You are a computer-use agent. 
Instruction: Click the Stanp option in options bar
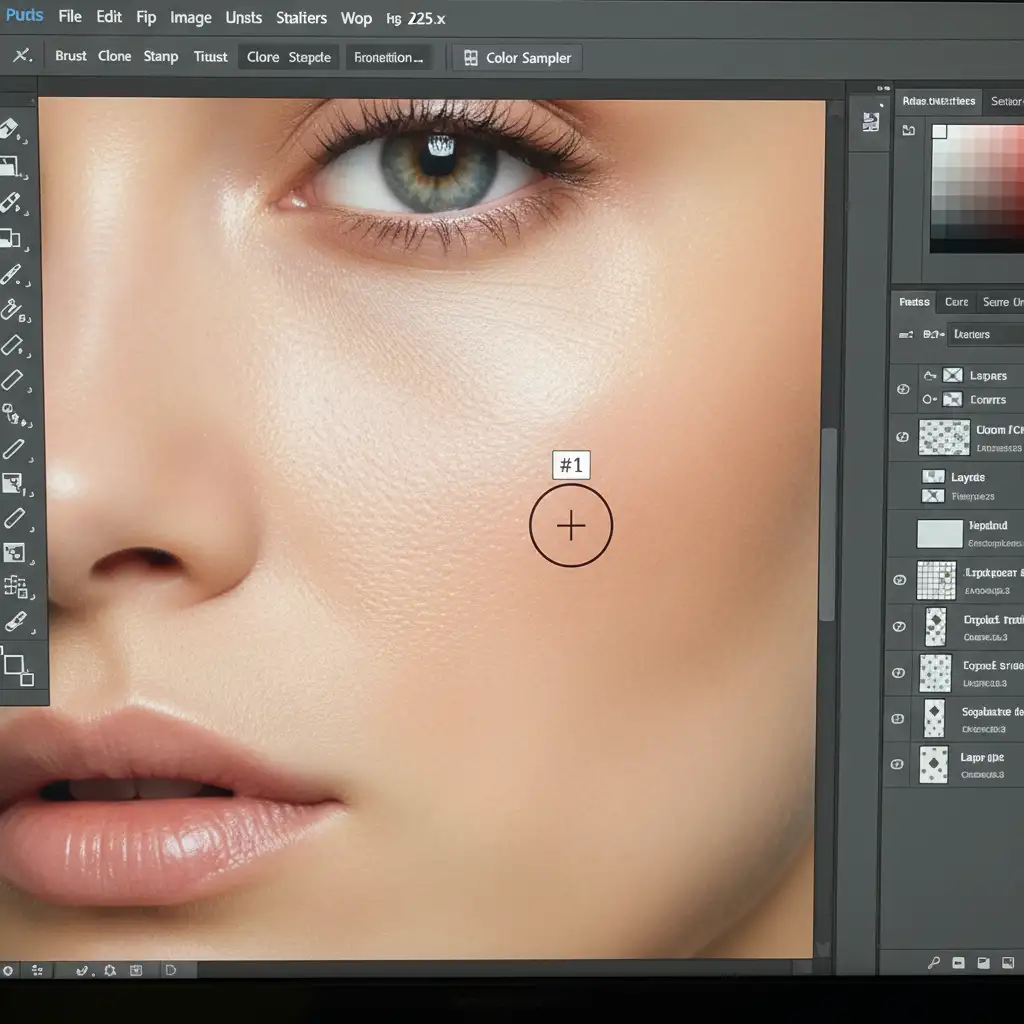161,56
